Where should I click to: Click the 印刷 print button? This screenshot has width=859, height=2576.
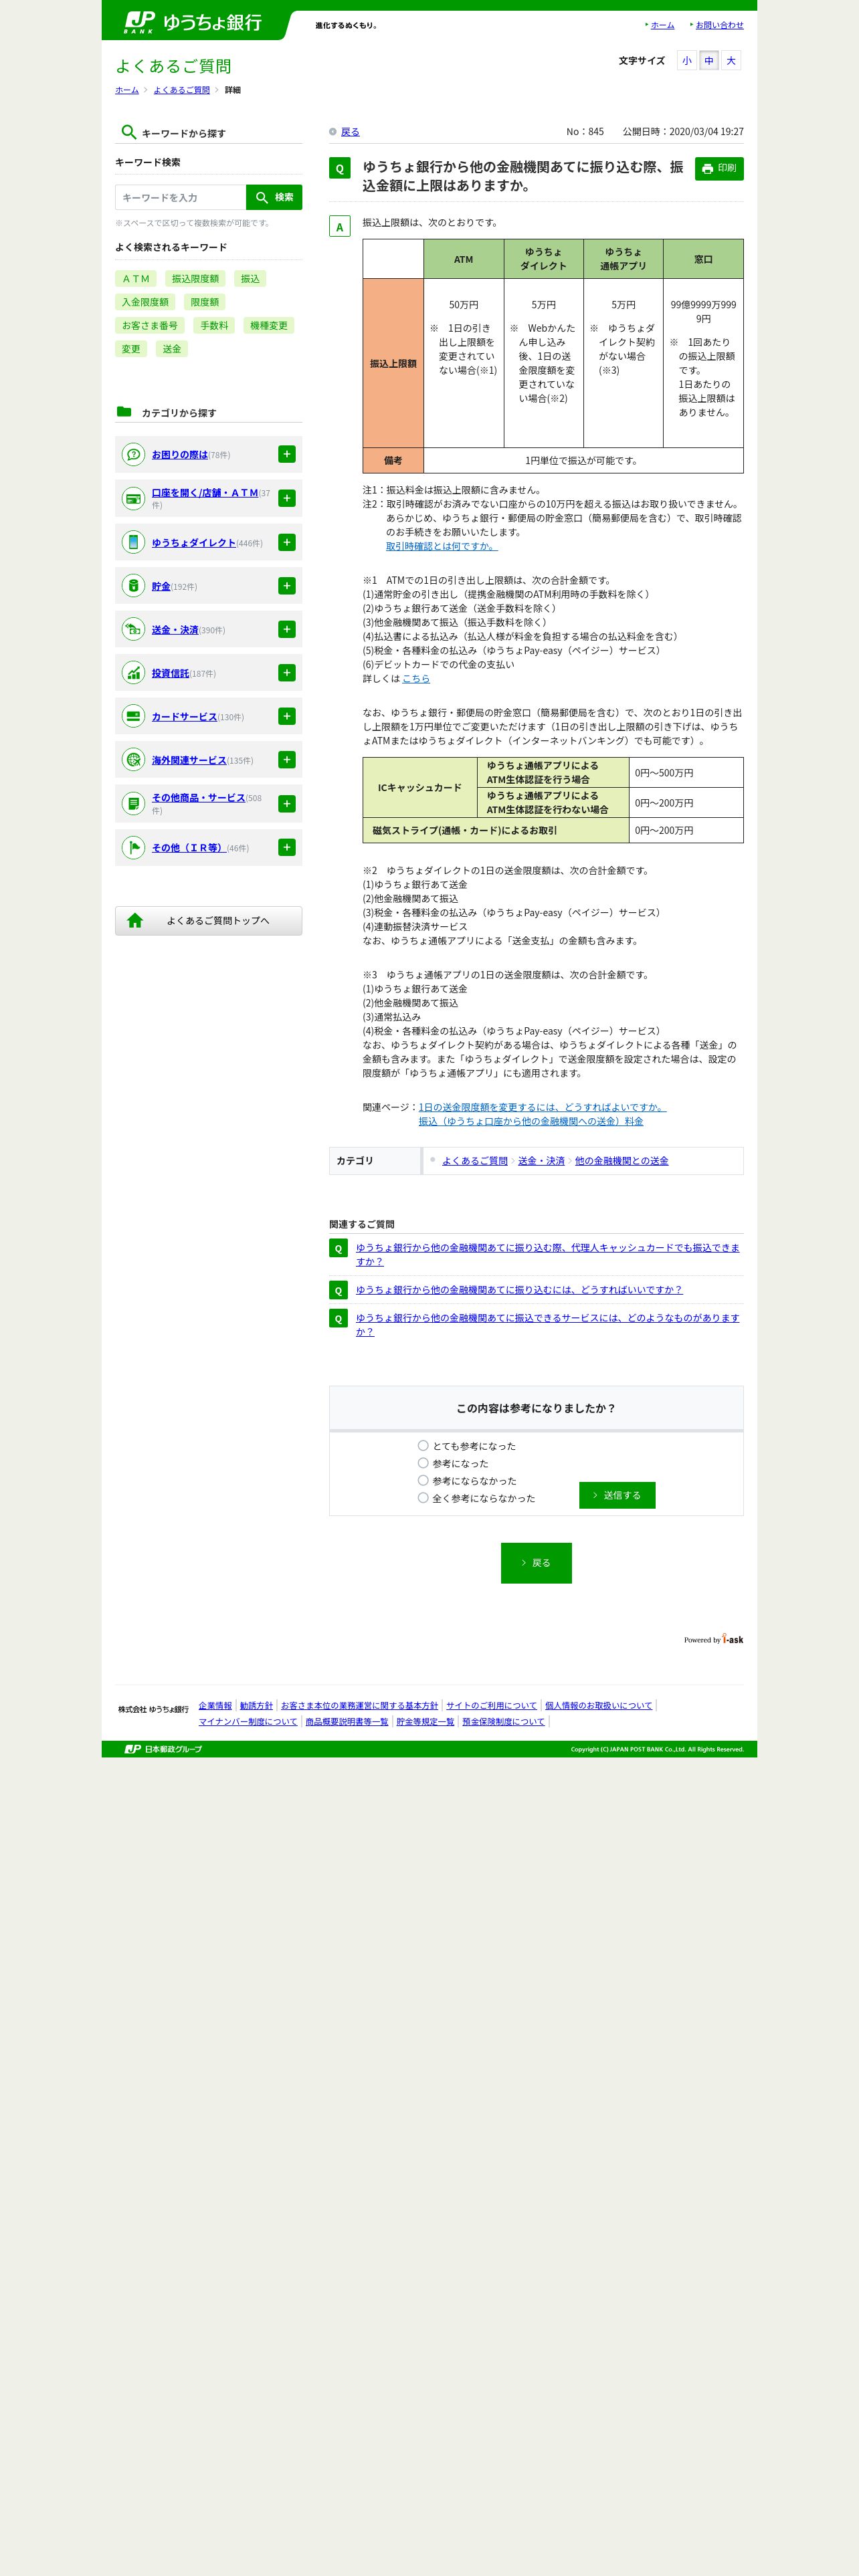point(719,168)
